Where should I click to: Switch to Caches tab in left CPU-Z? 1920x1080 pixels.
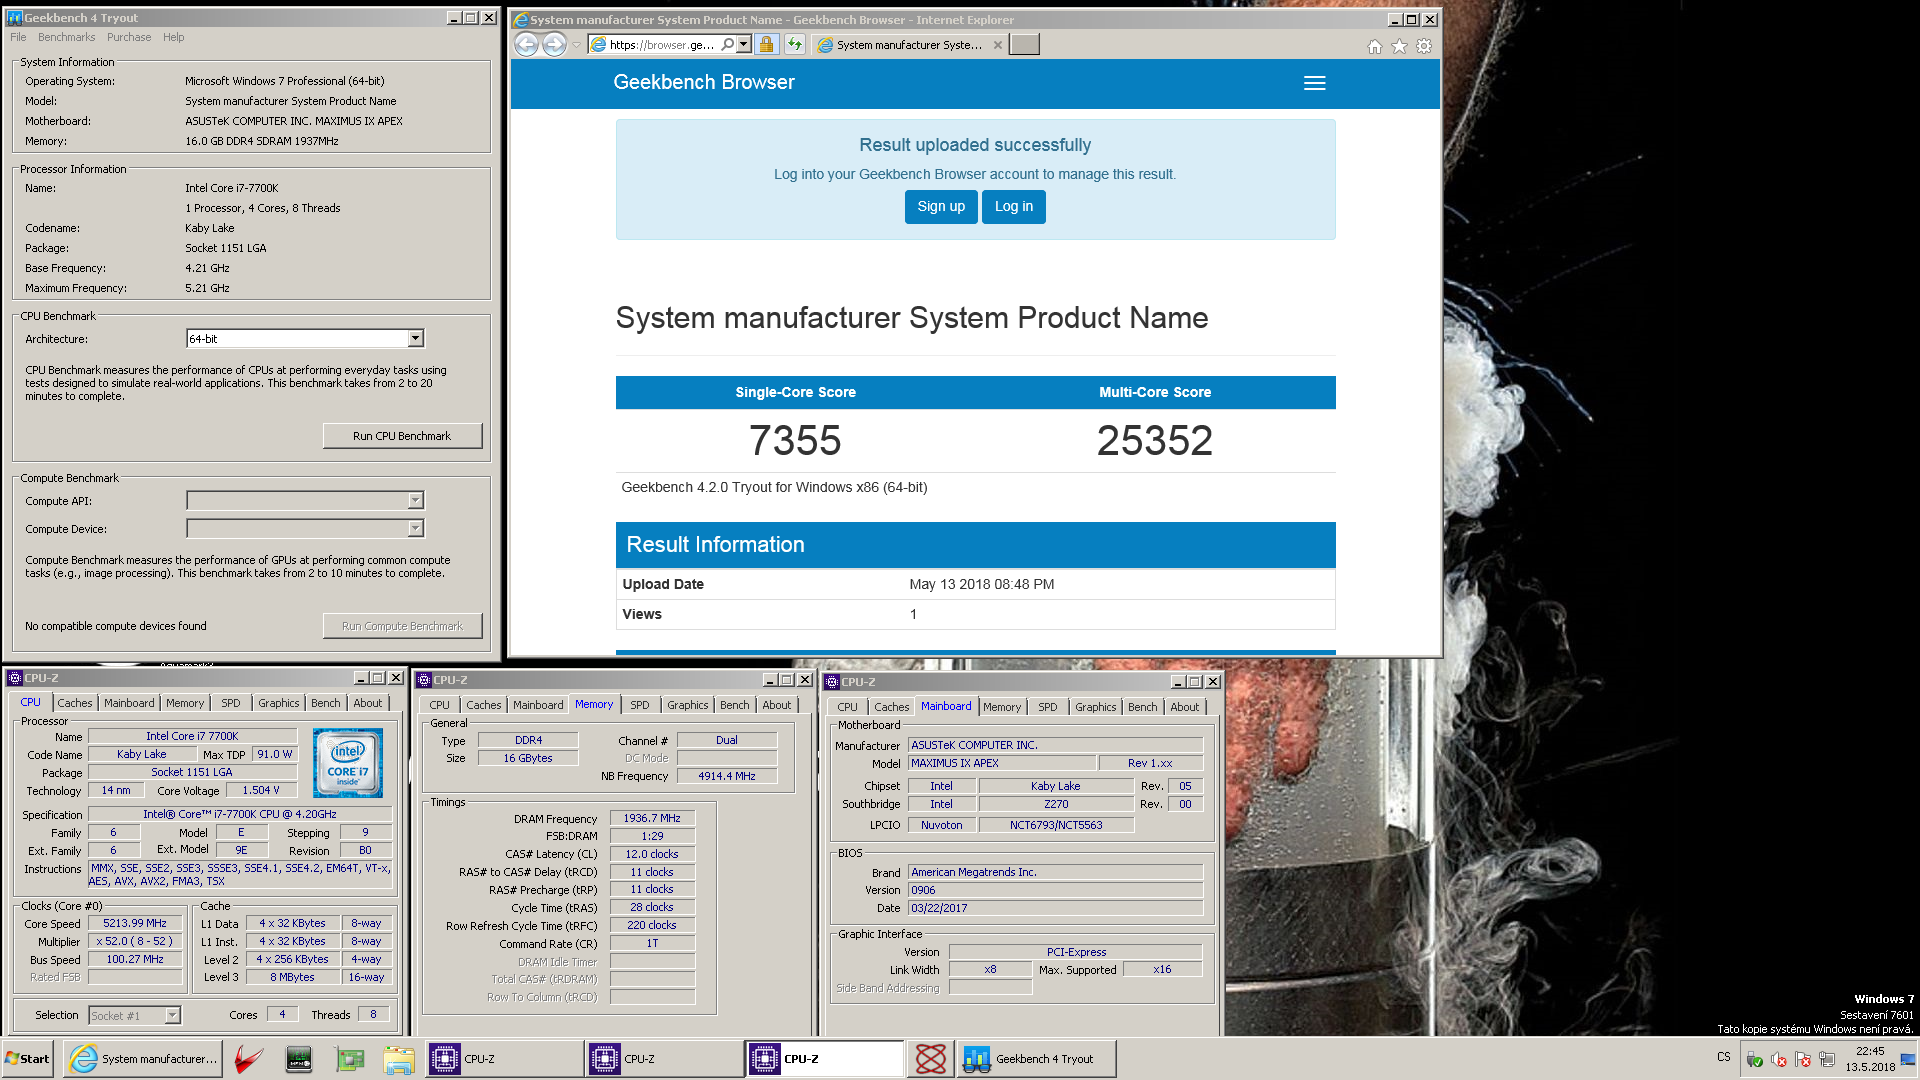75,703
